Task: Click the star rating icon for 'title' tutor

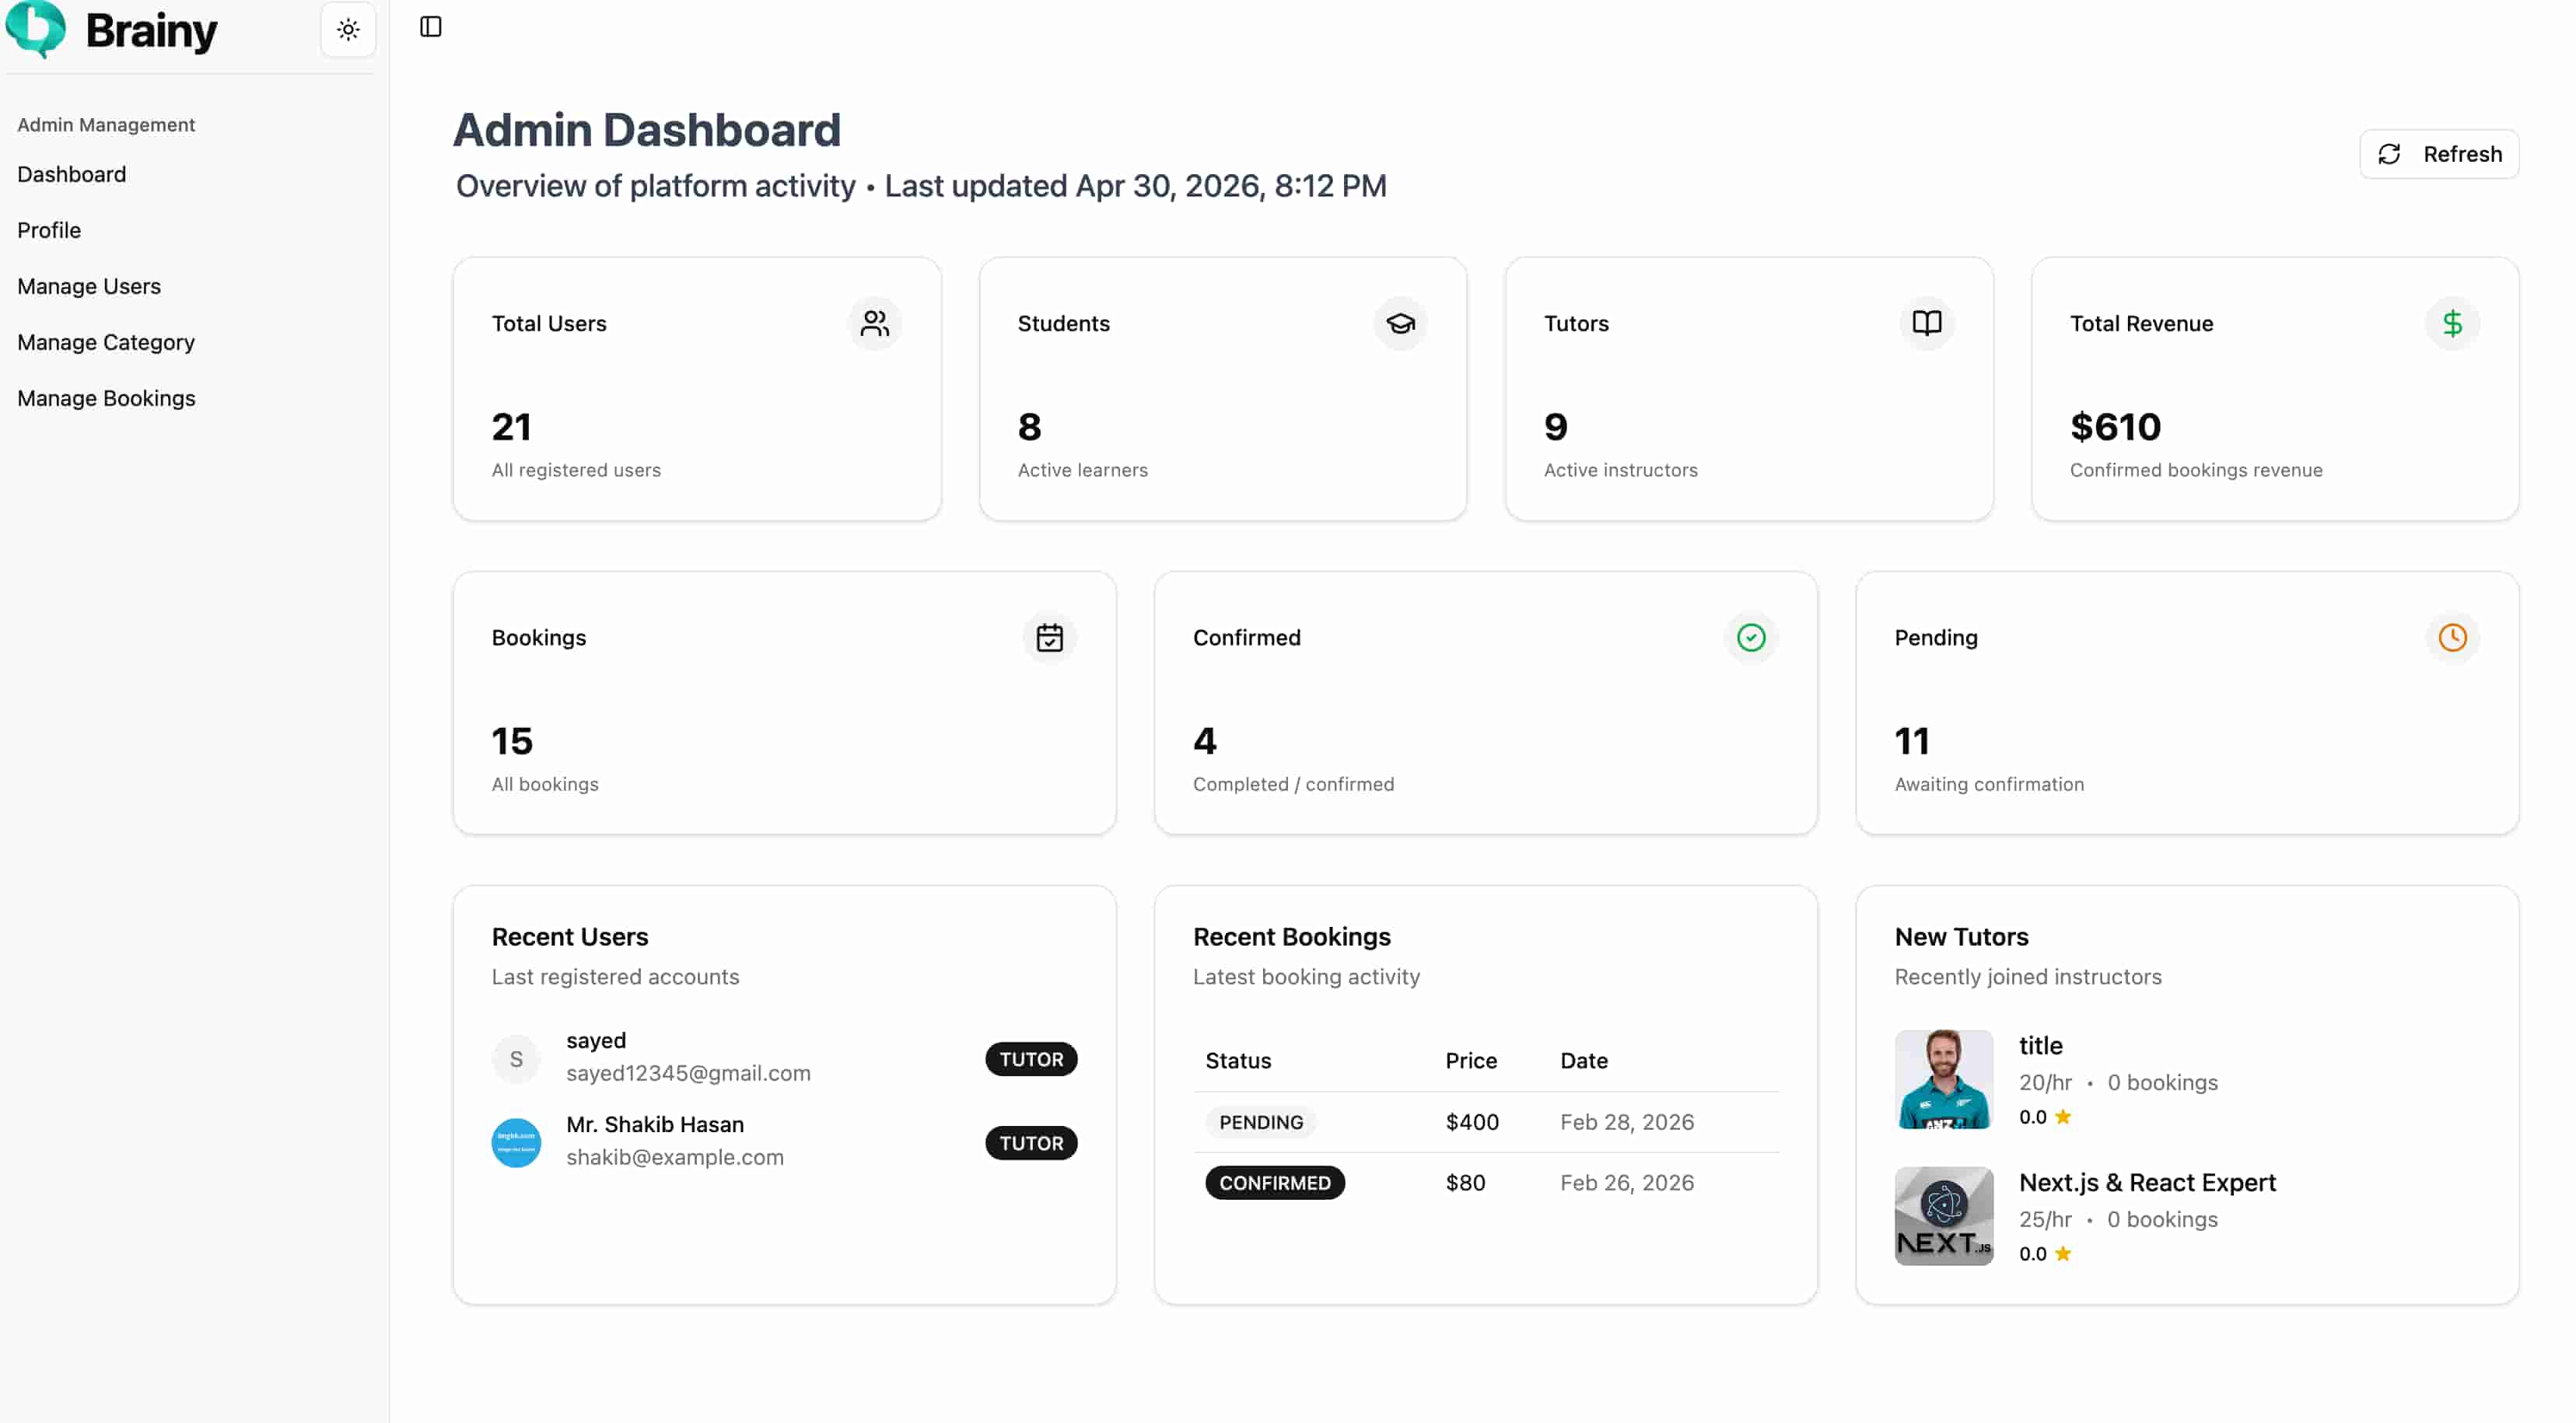Action: point(2062,1116)
